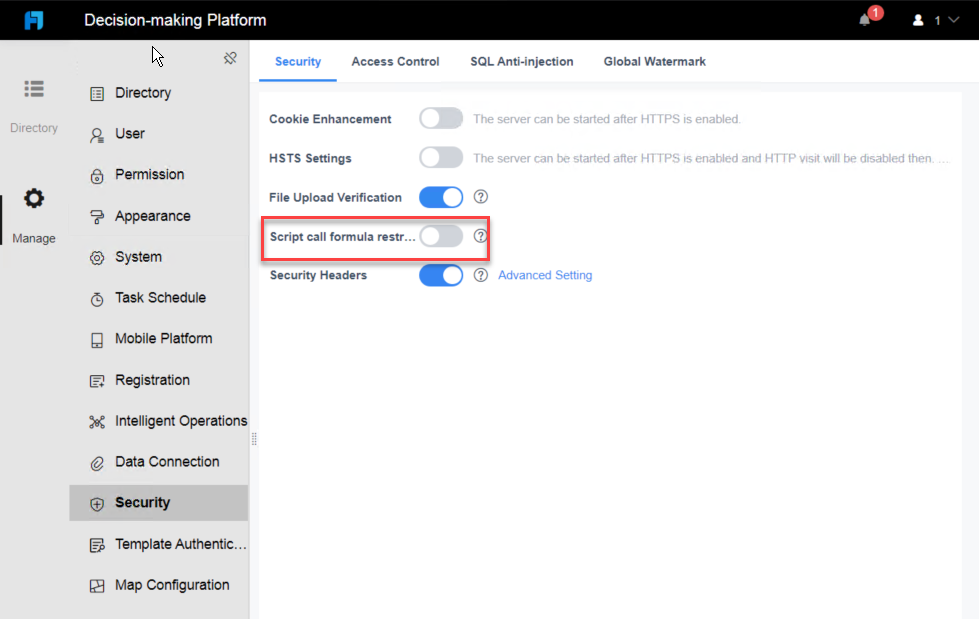Switch to the Access Control tab
This screenshot has height=619, width=979.
coord(395,61)
